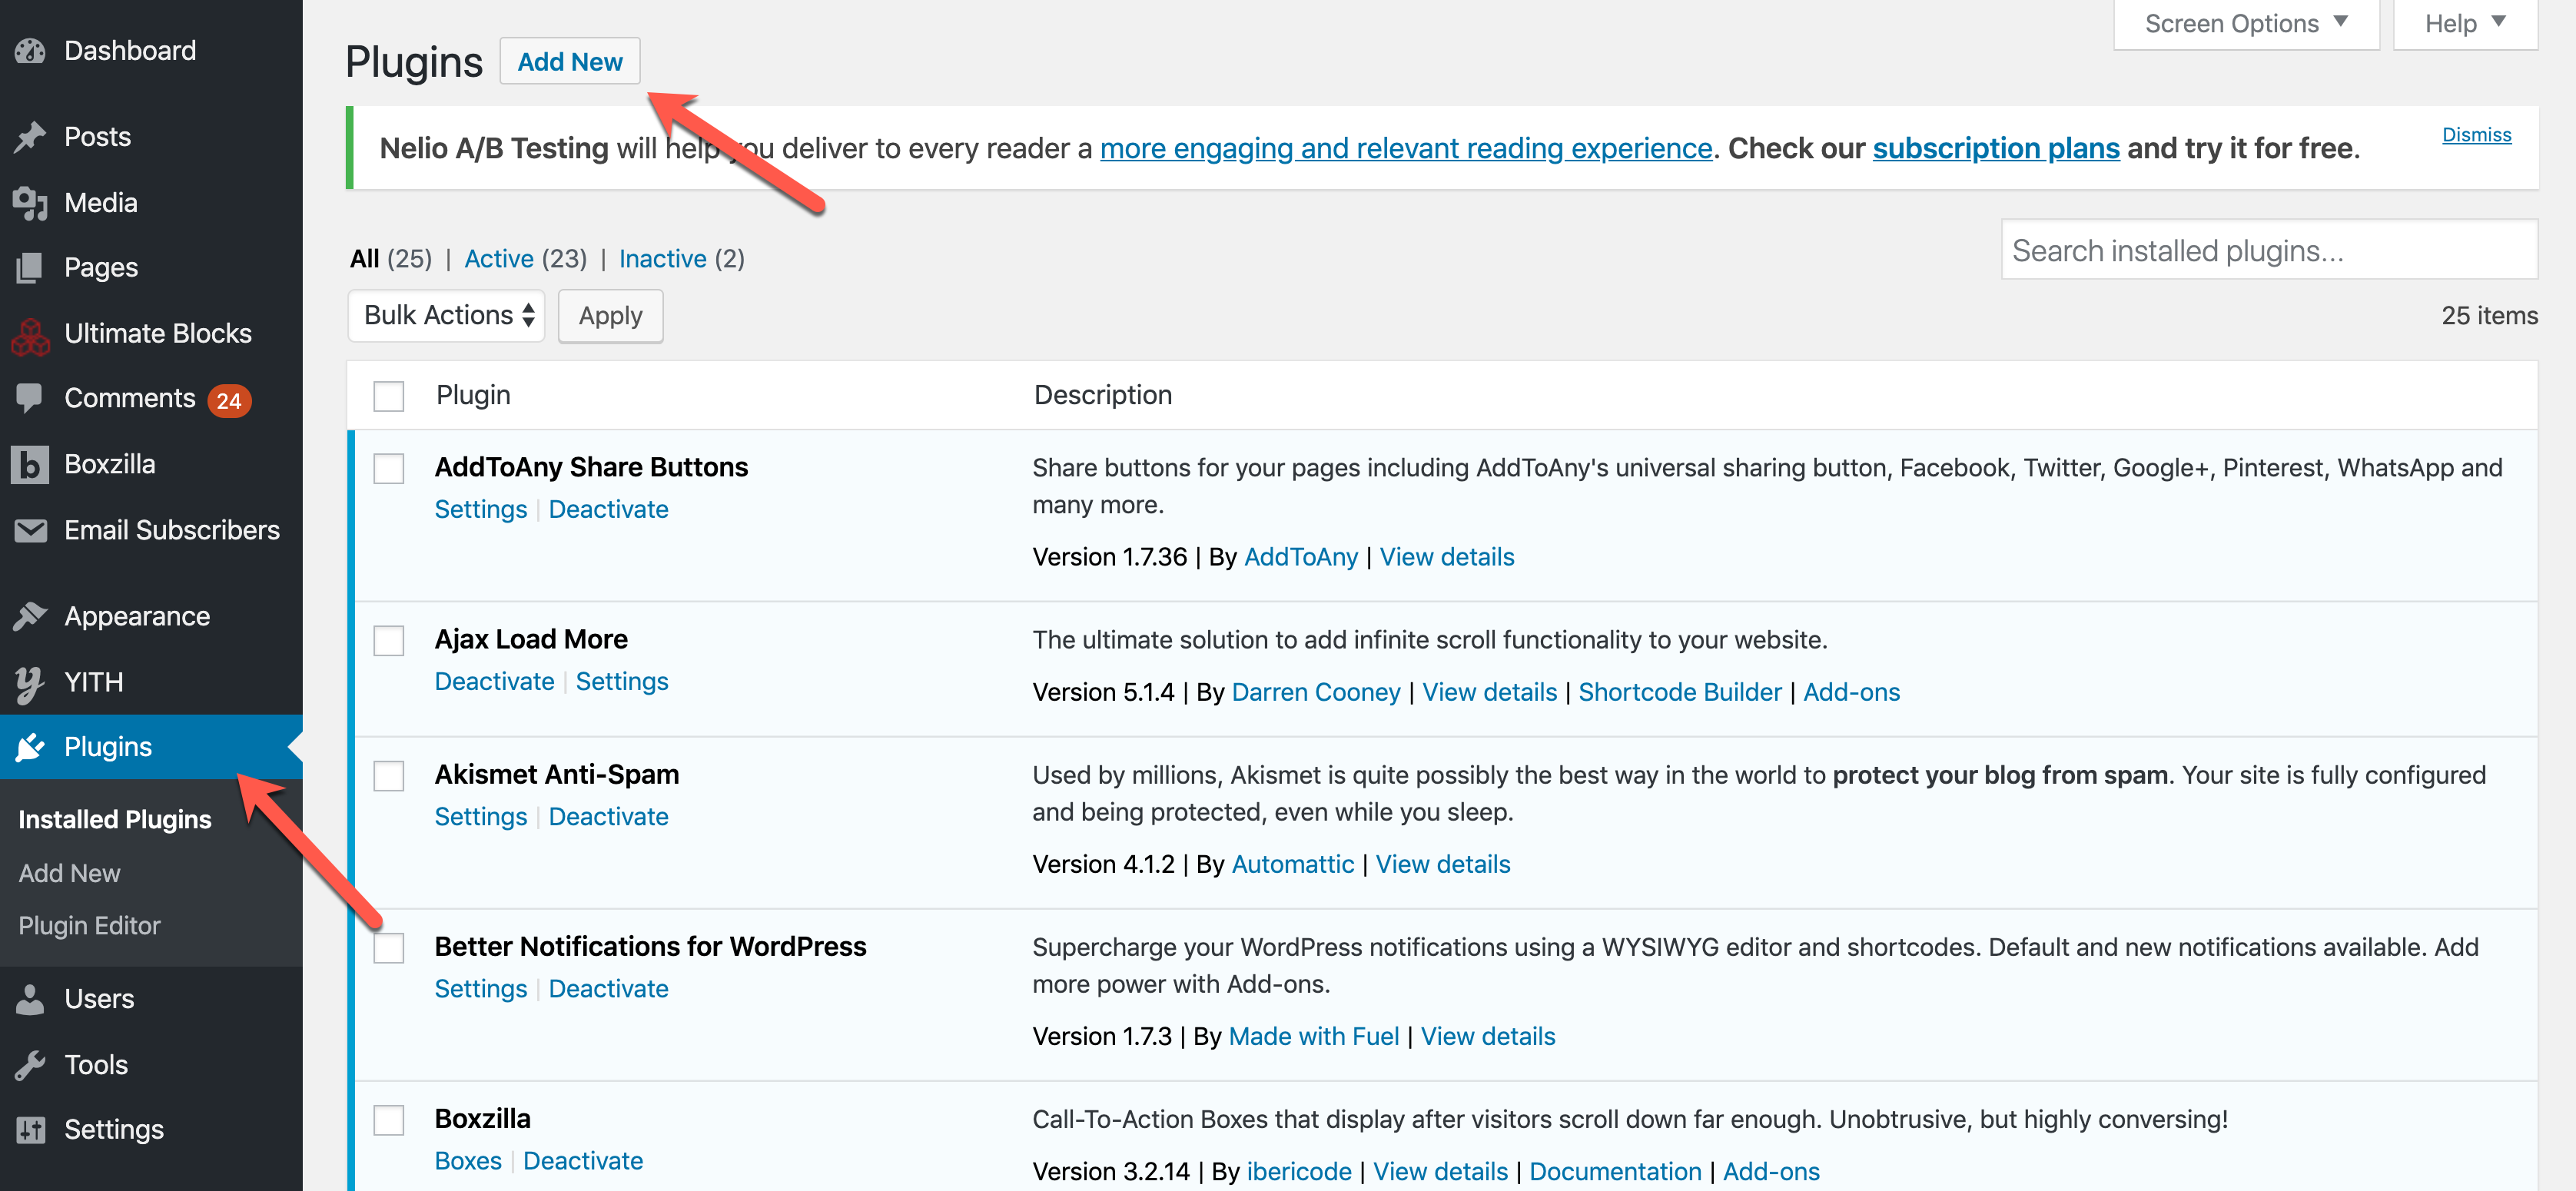Open the Ultimate Blocks menu
The image size is (2576, 1191).
[158, 334]
